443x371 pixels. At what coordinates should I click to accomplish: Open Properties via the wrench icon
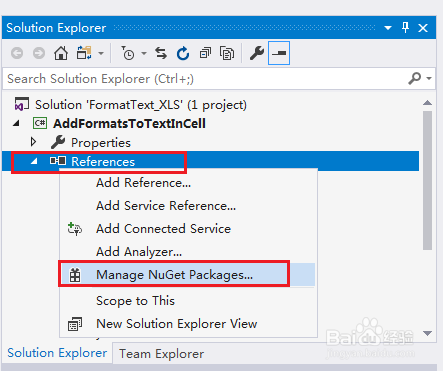(257, 53)
